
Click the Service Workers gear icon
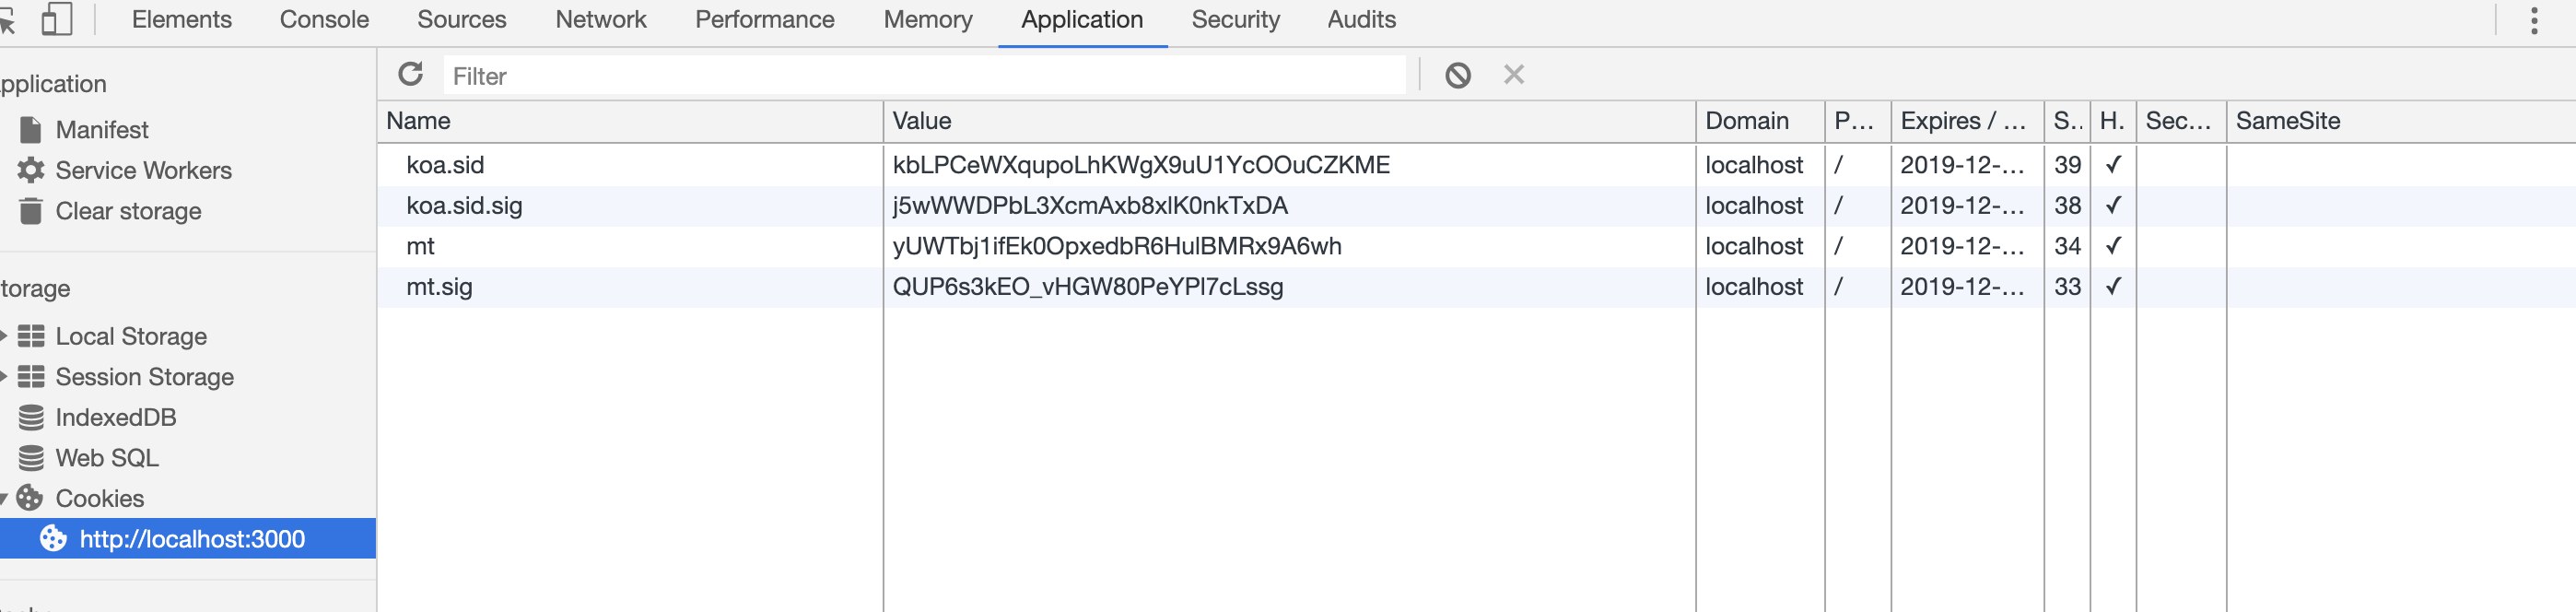(31, 170)
